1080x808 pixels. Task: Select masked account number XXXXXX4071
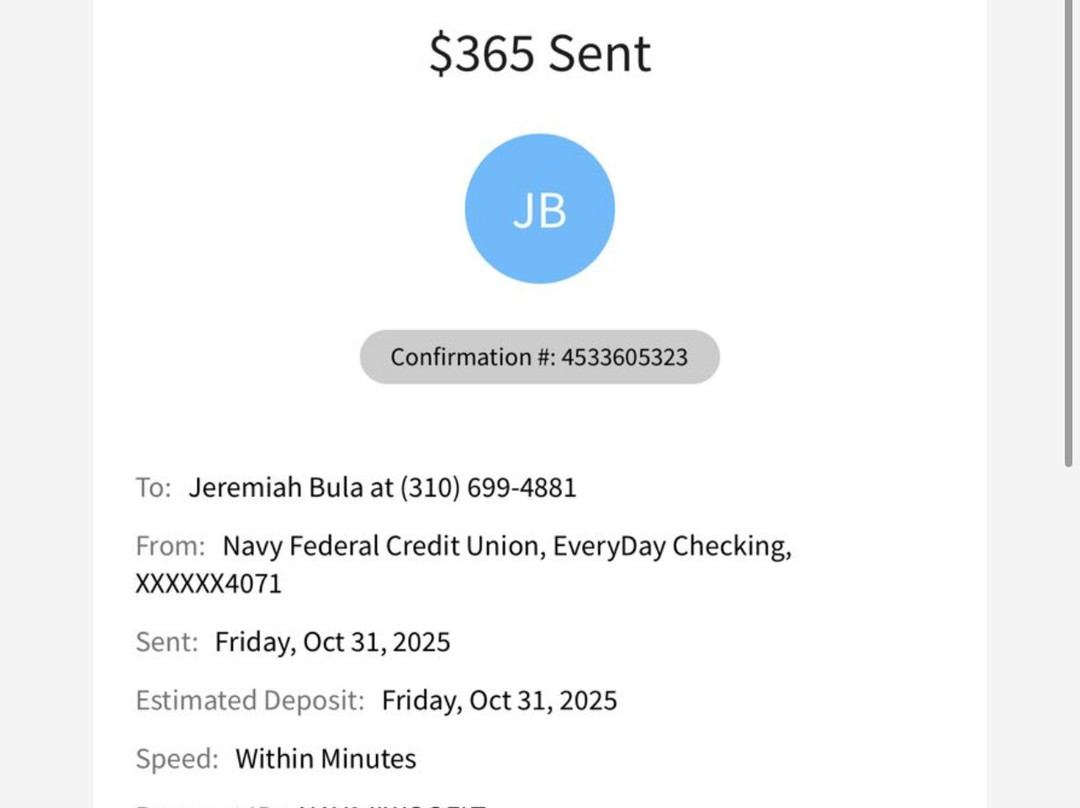[208, 583]
